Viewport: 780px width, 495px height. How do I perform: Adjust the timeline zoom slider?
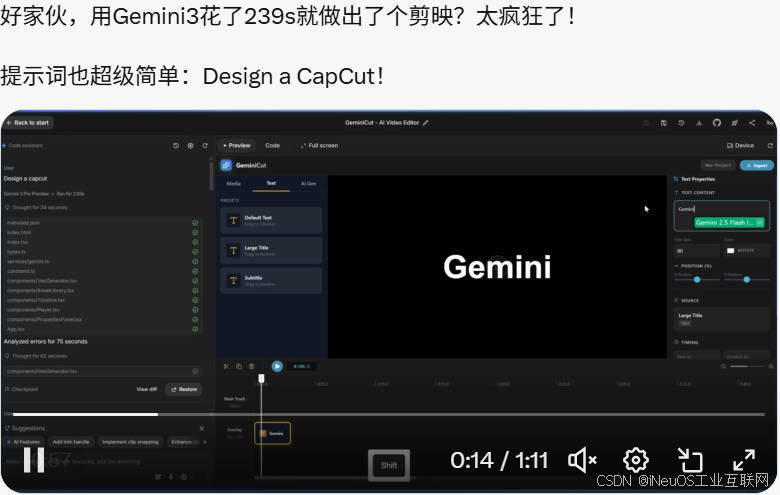746,366
